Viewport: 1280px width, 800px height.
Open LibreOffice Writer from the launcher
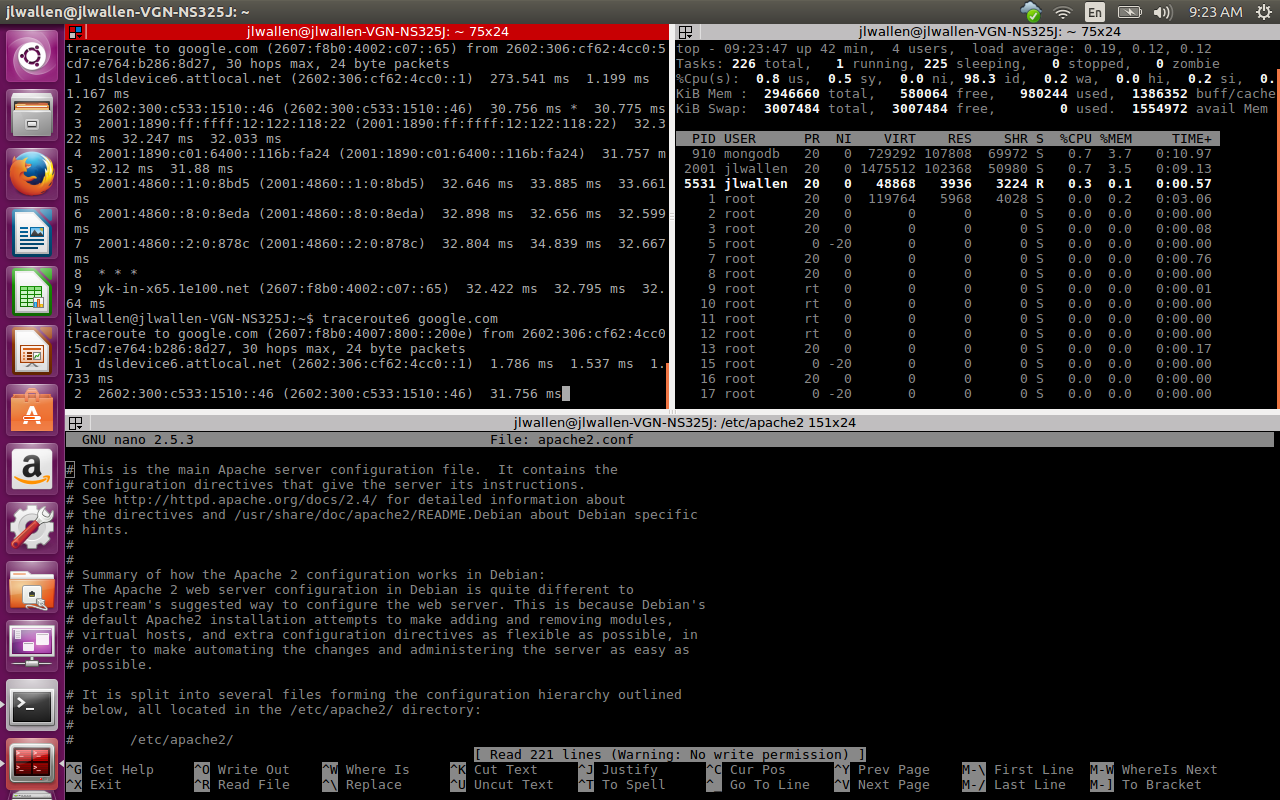tap(33, 233)
